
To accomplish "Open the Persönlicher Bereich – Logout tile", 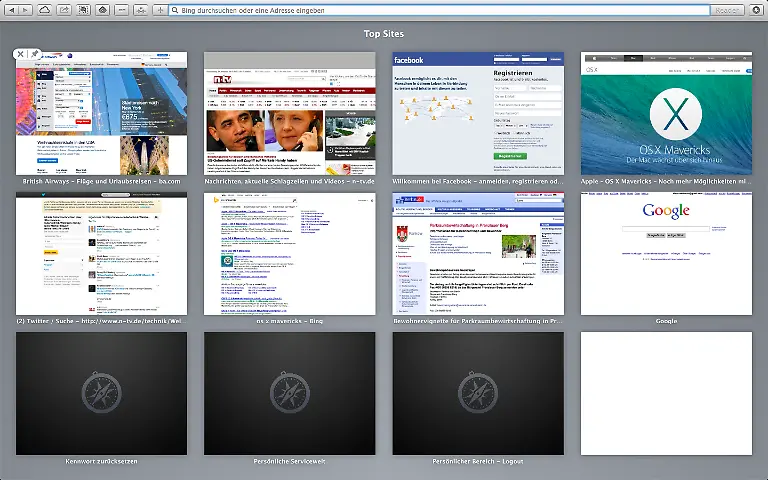I will (x=478, y=393).
